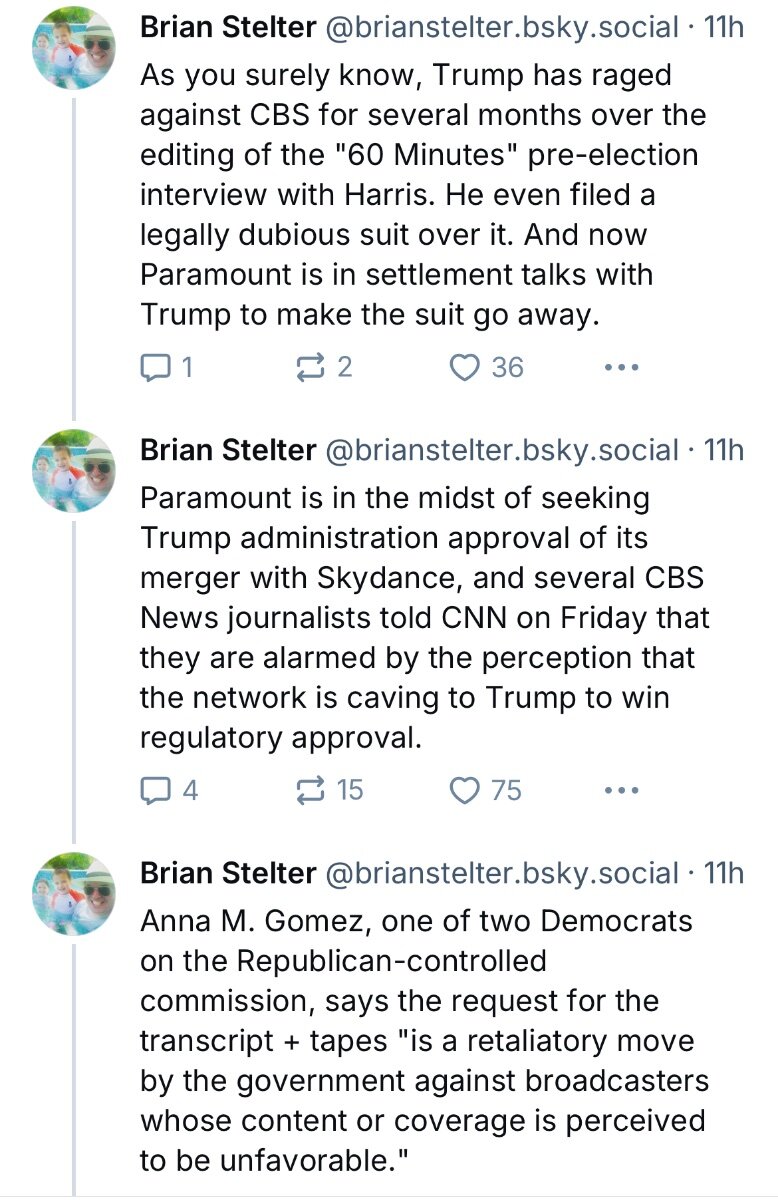Open more options on the Skydance merger post
This screenshot has height=1200, width=778.
pos(622,791)
